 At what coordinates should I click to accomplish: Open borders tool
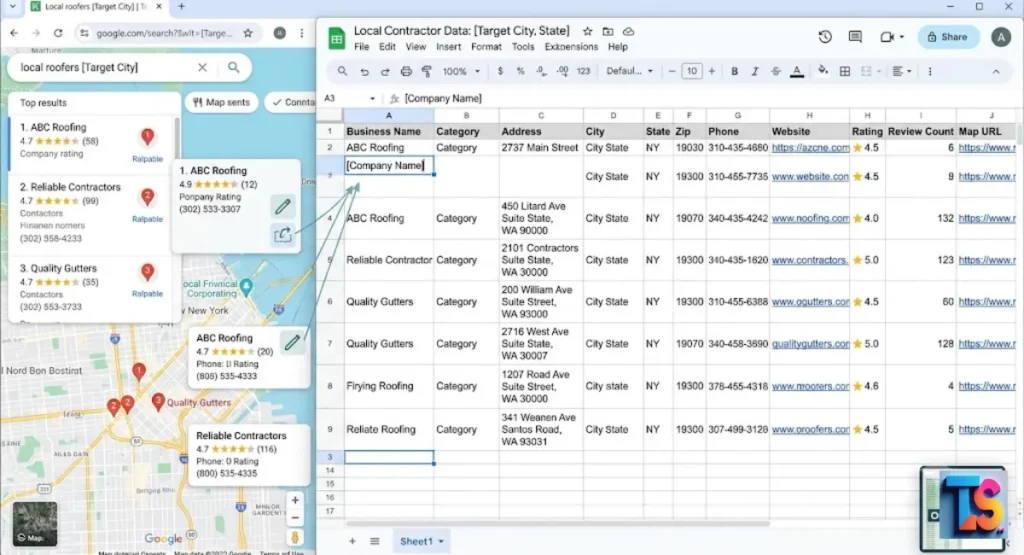(x=844, y=71)
